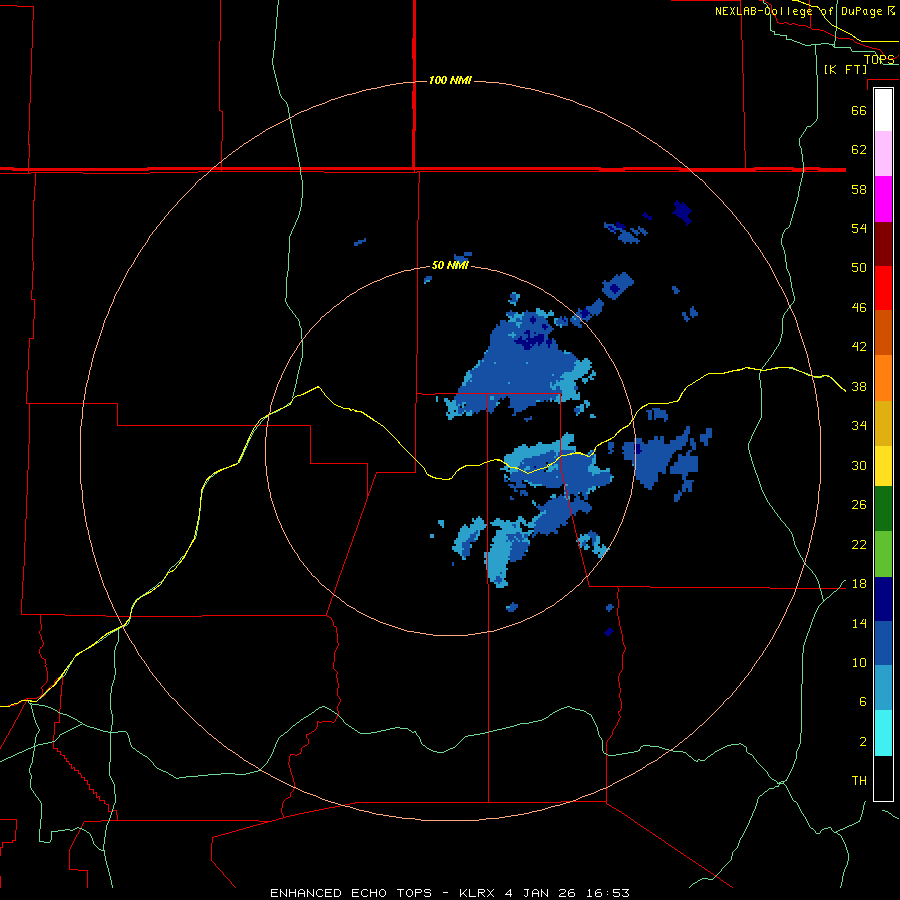
Task: Click the legend value '10'
Action: tap(859, 662)
